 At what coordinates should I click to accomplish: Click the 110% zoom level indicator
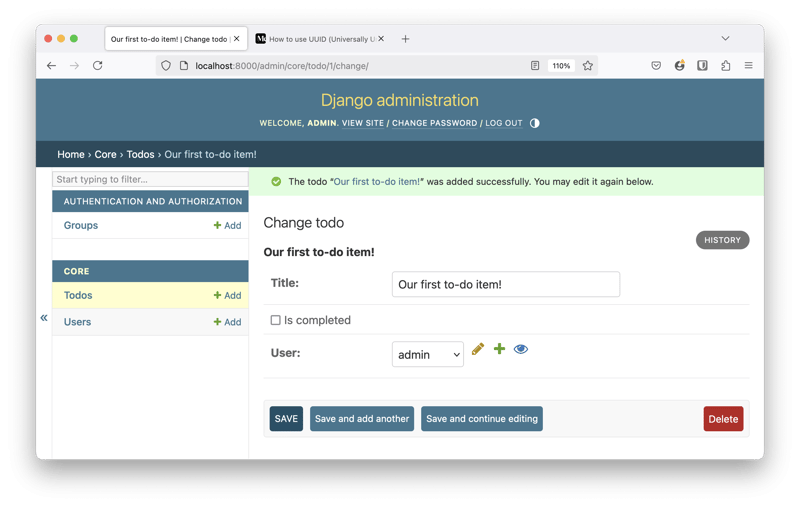click(561, 66)
